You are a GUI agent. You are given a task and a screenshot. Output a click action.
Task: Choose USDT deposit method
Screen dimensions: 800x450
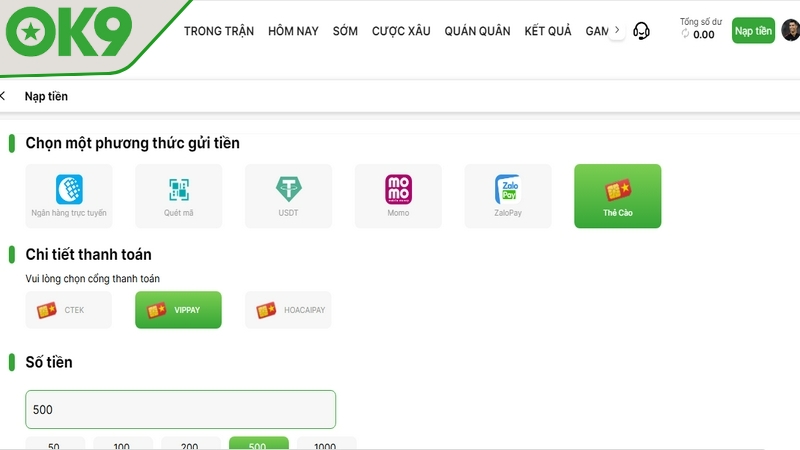tap(288, 196)
